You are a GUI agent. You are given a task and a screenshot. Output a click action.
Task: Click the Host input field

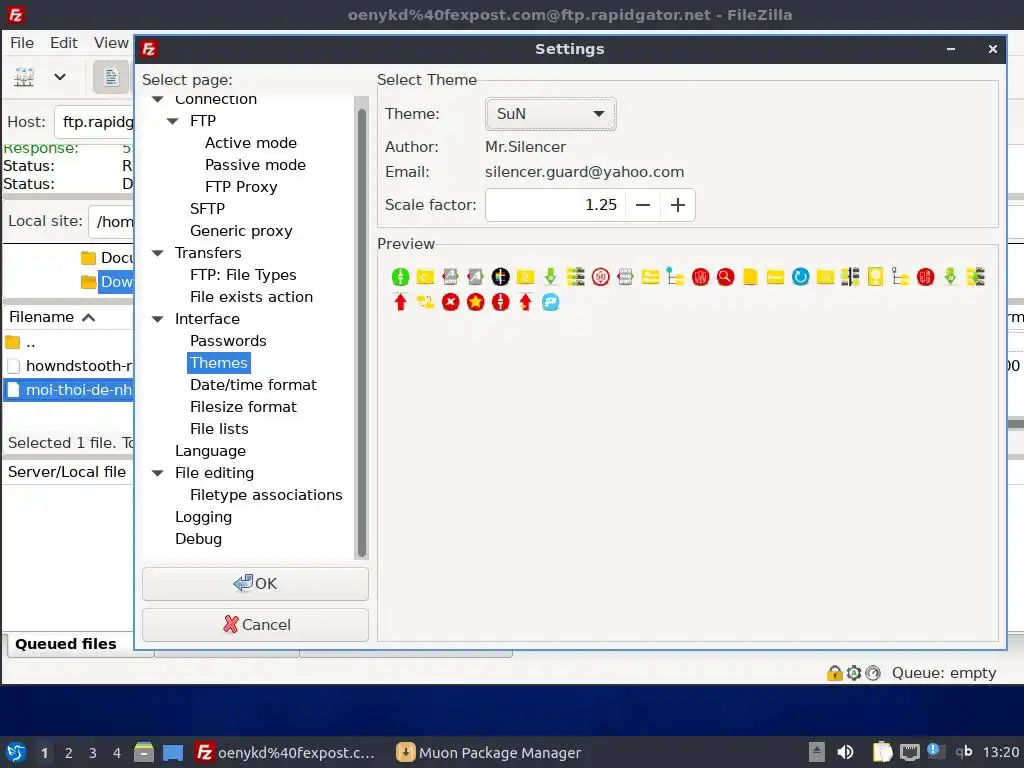pyautogui.click(x=95, y=122)
